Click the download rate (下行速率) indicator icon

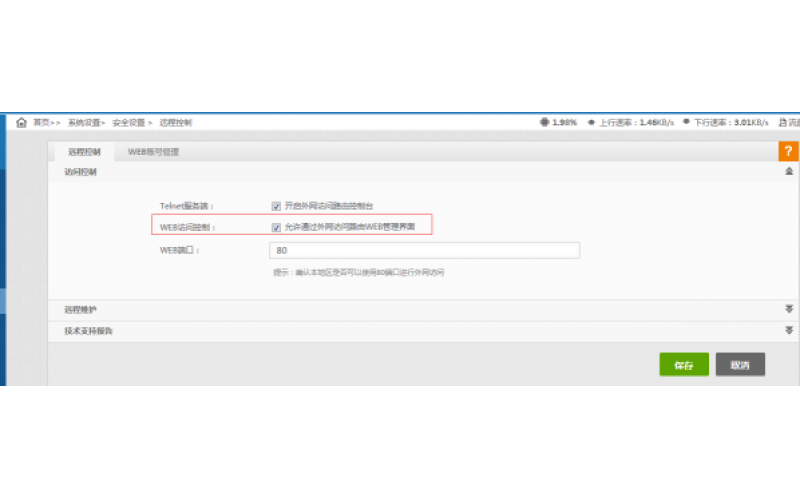[x=686, y=122]
